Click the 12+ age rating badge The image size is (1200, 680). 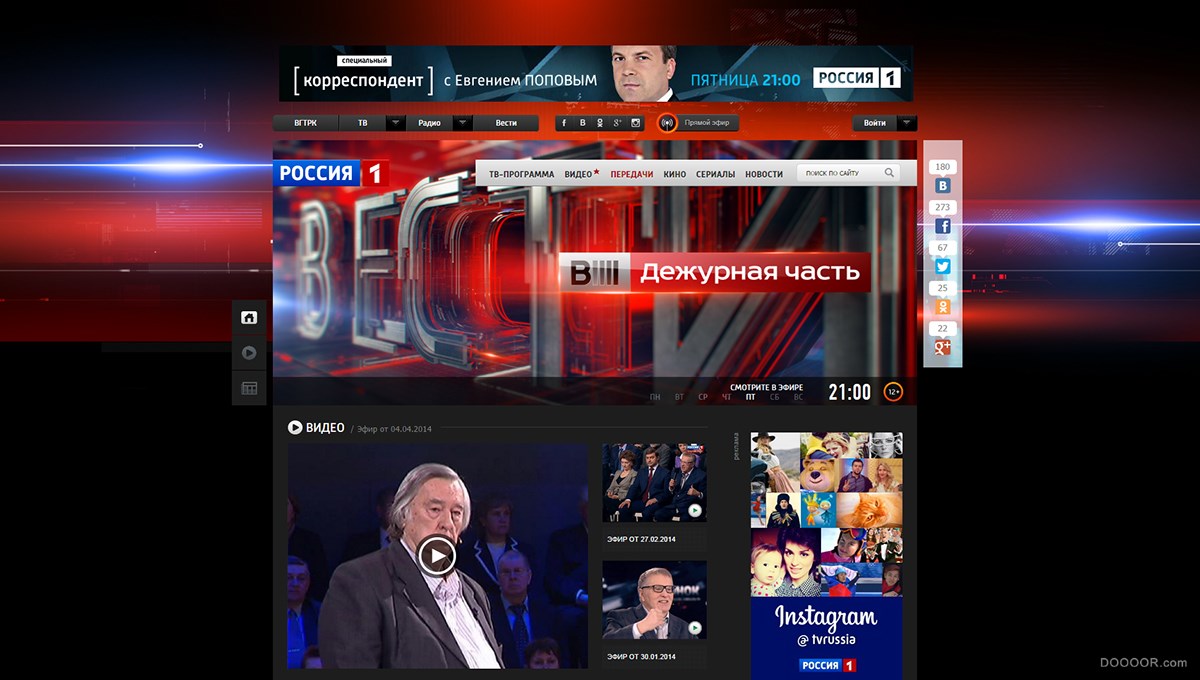[893, 392]
